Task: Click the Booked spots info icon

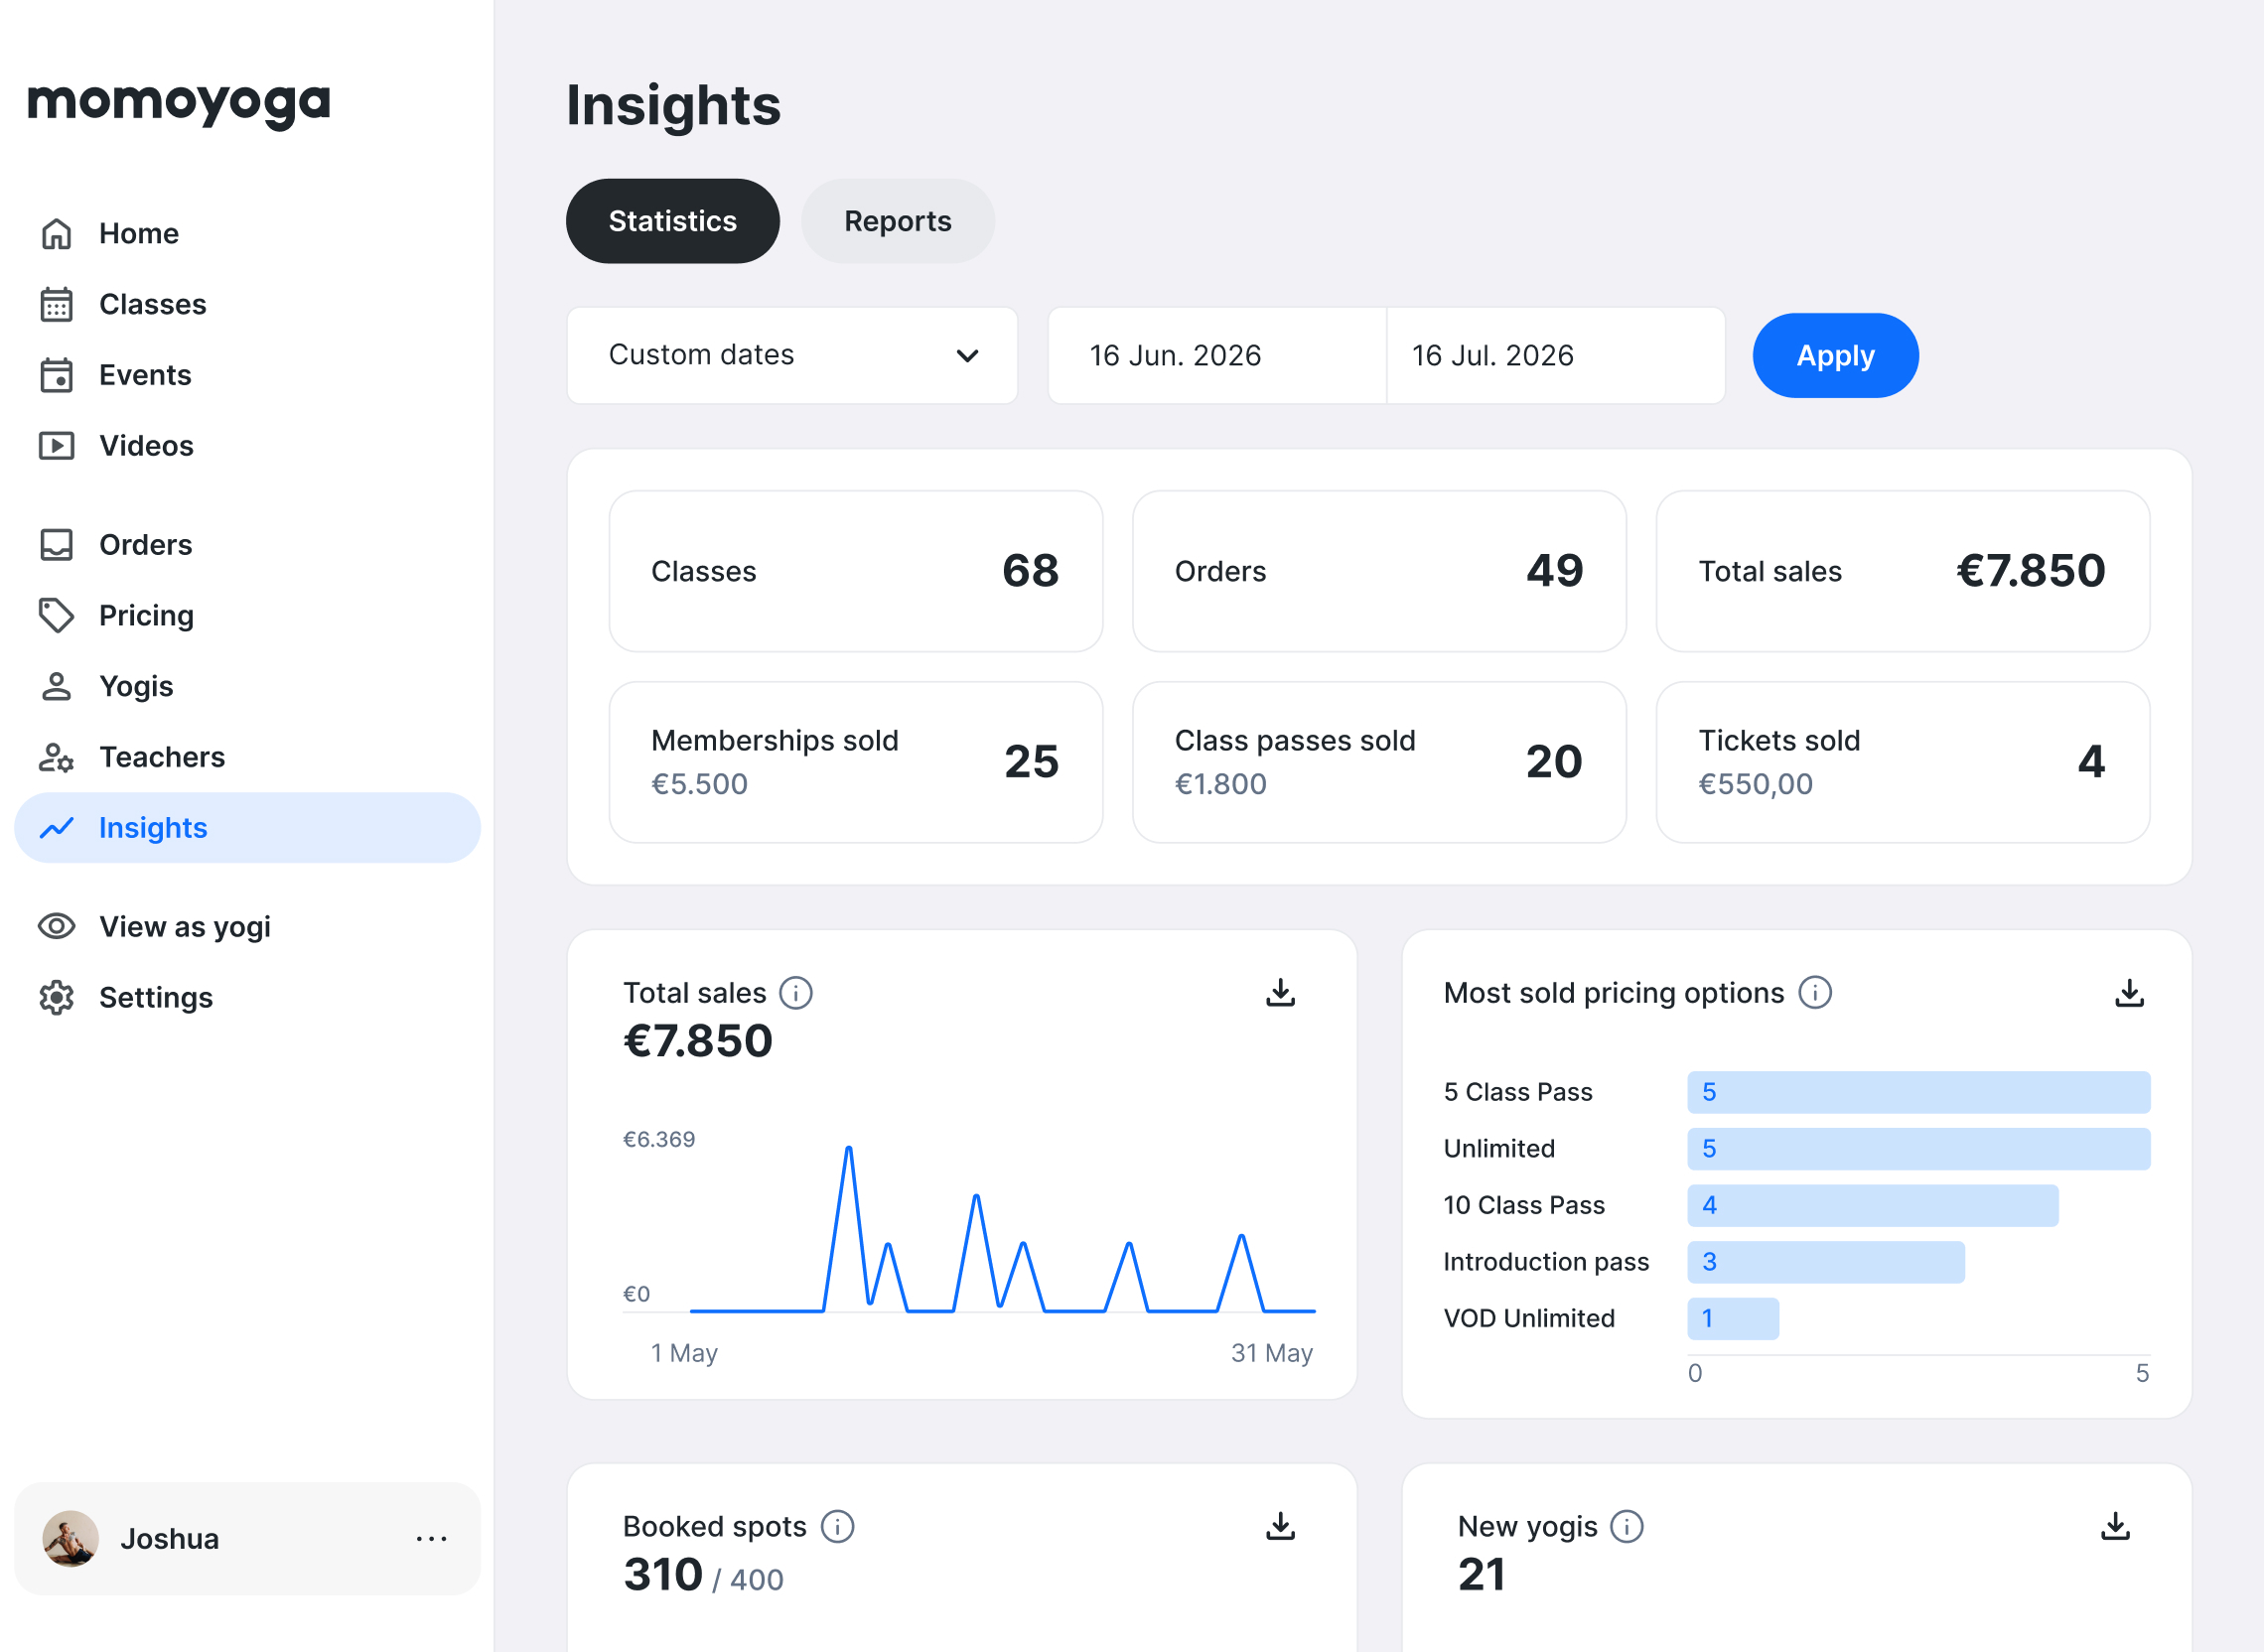Action: pyautogui.click(x=837, y=1526)
